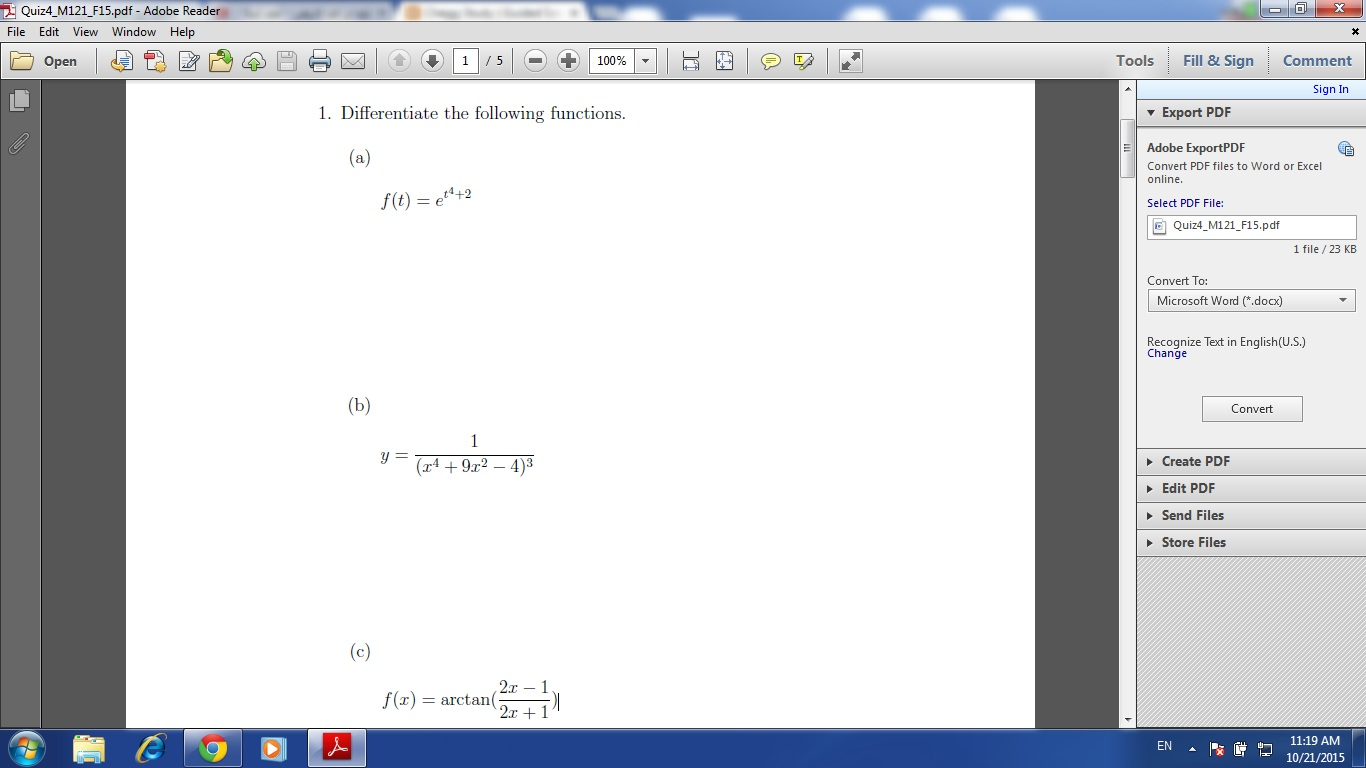1366x768 pixels.
Task: Zoom in using the plus icon
Action: 568,60
